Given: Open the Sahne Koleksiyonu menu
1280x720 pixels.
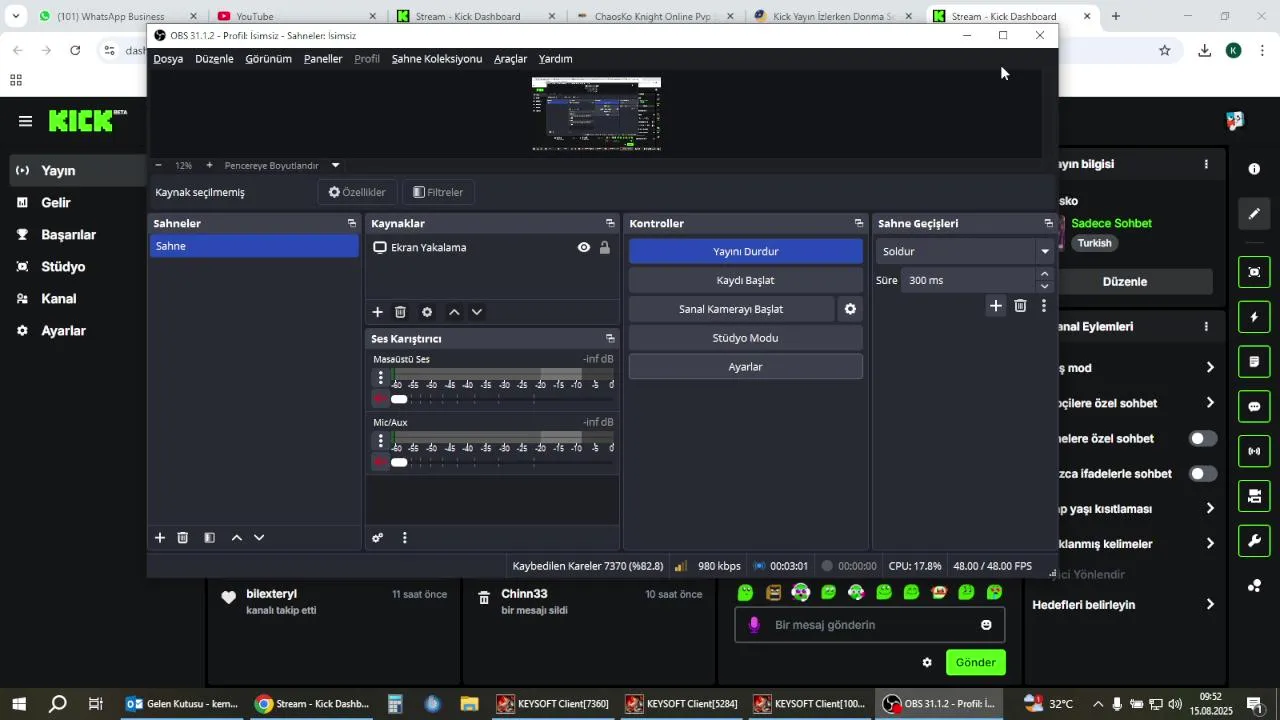Looking at the screenshot, I should (436, 59).
